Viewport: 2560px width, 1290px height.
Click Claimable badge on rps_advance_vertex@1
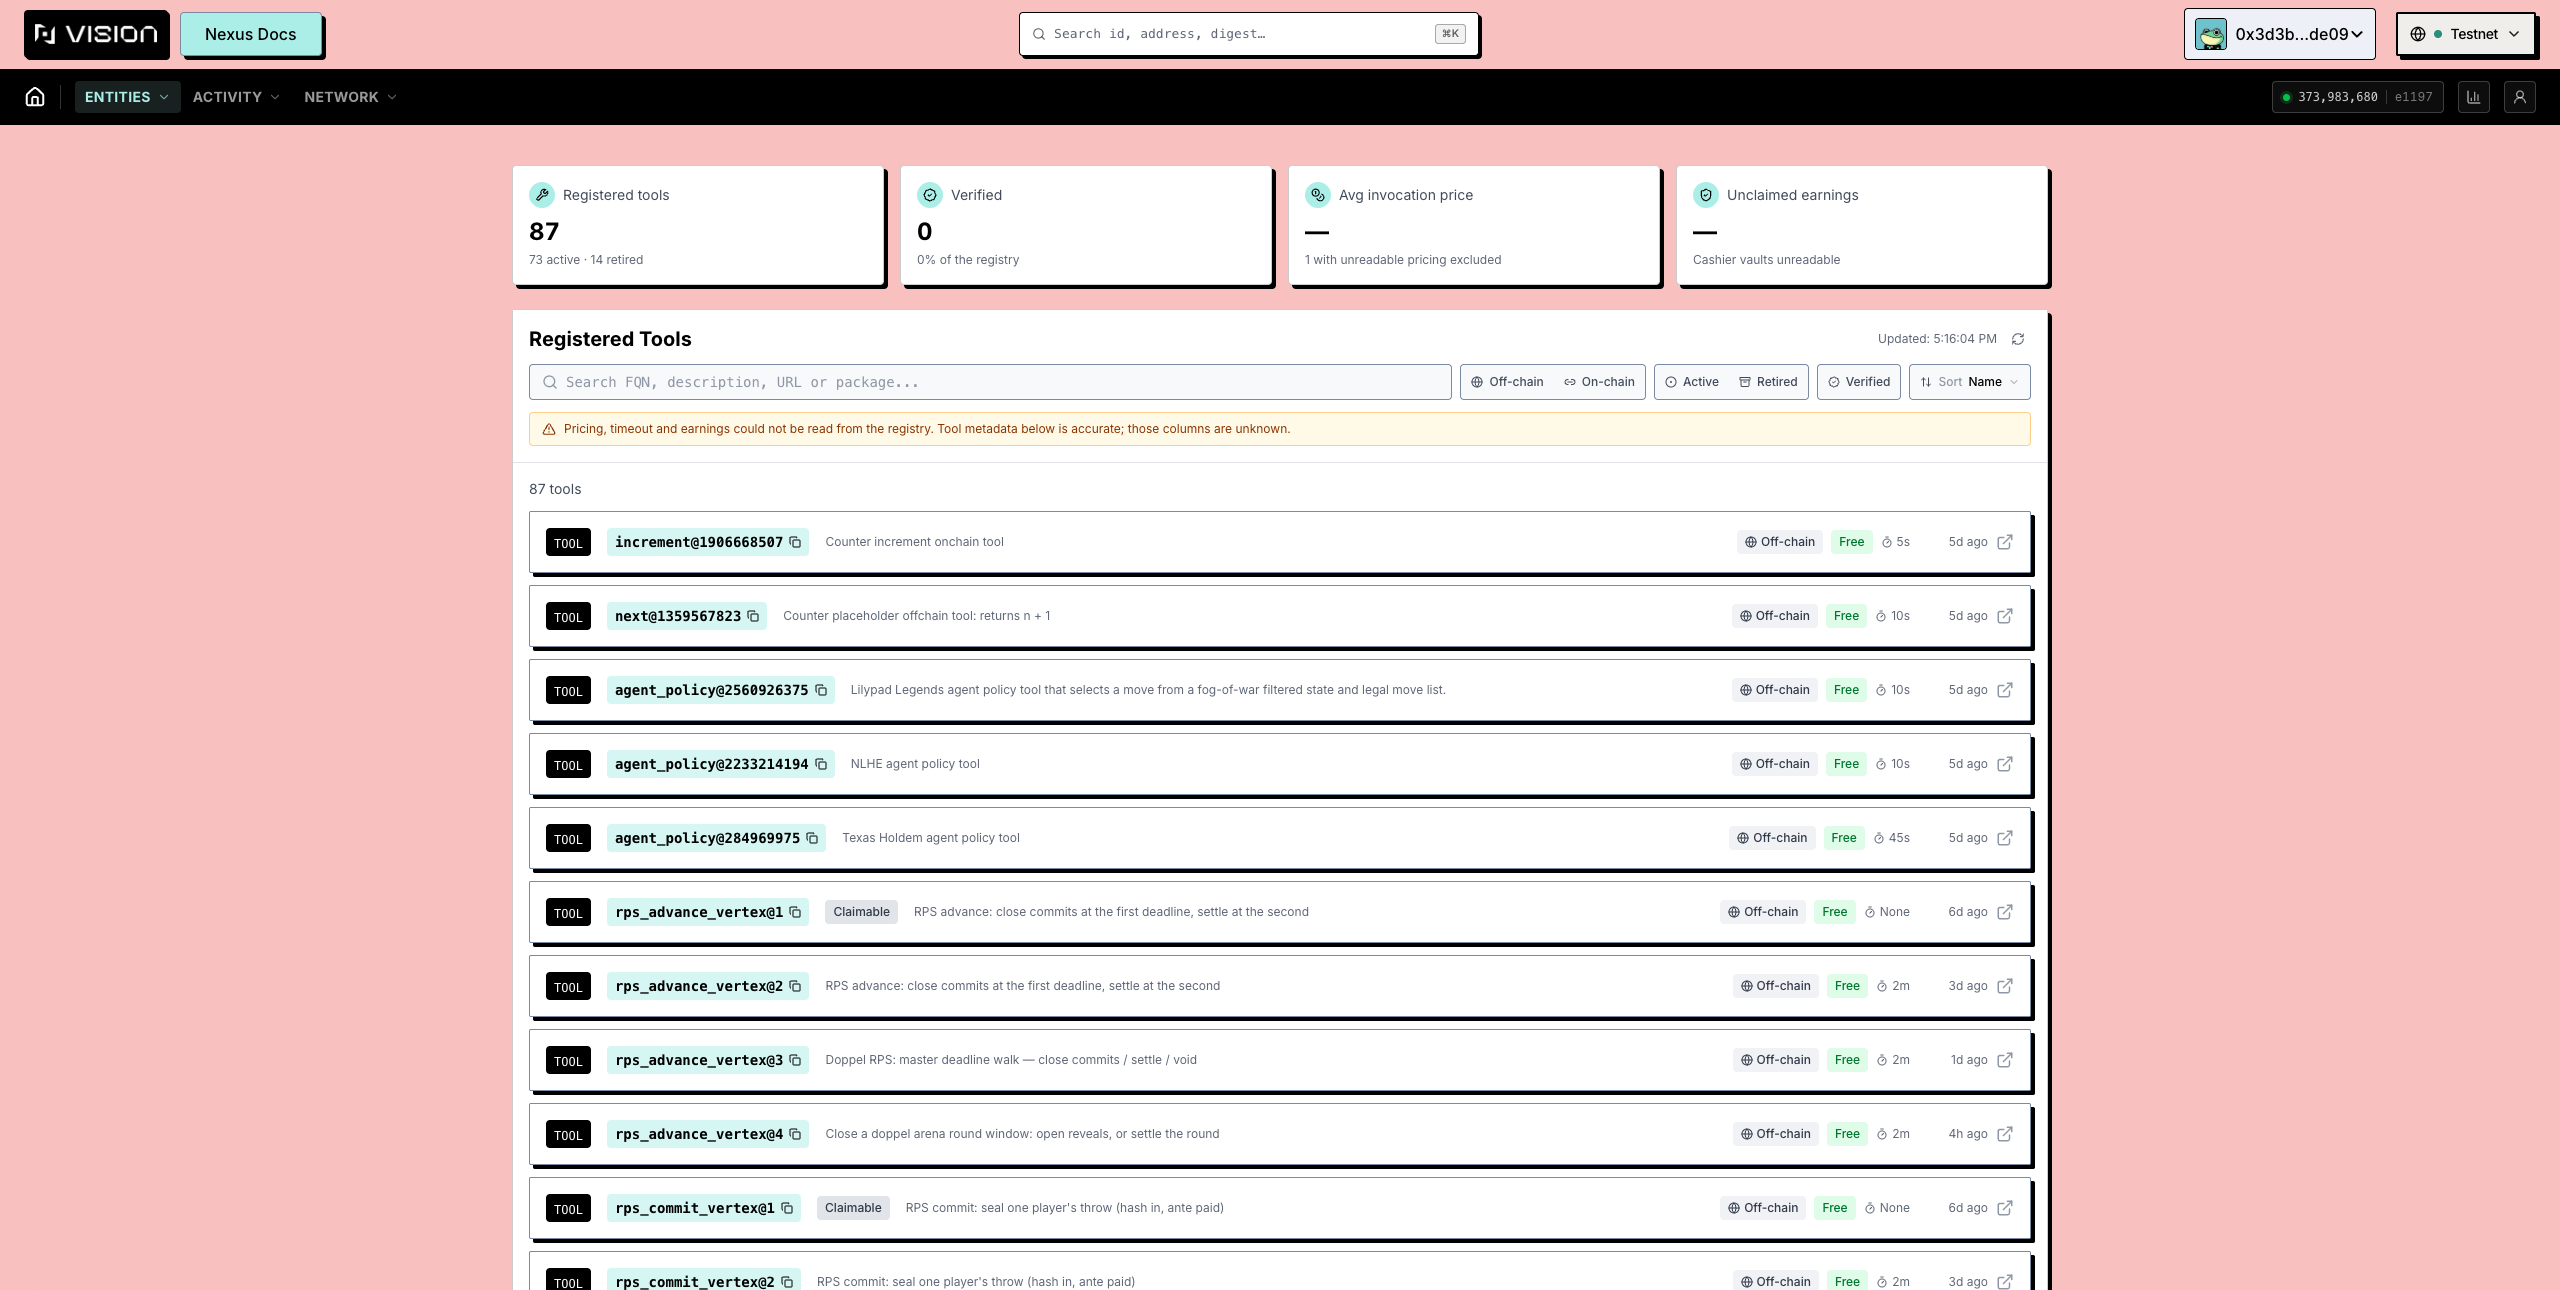coord(861,912)
